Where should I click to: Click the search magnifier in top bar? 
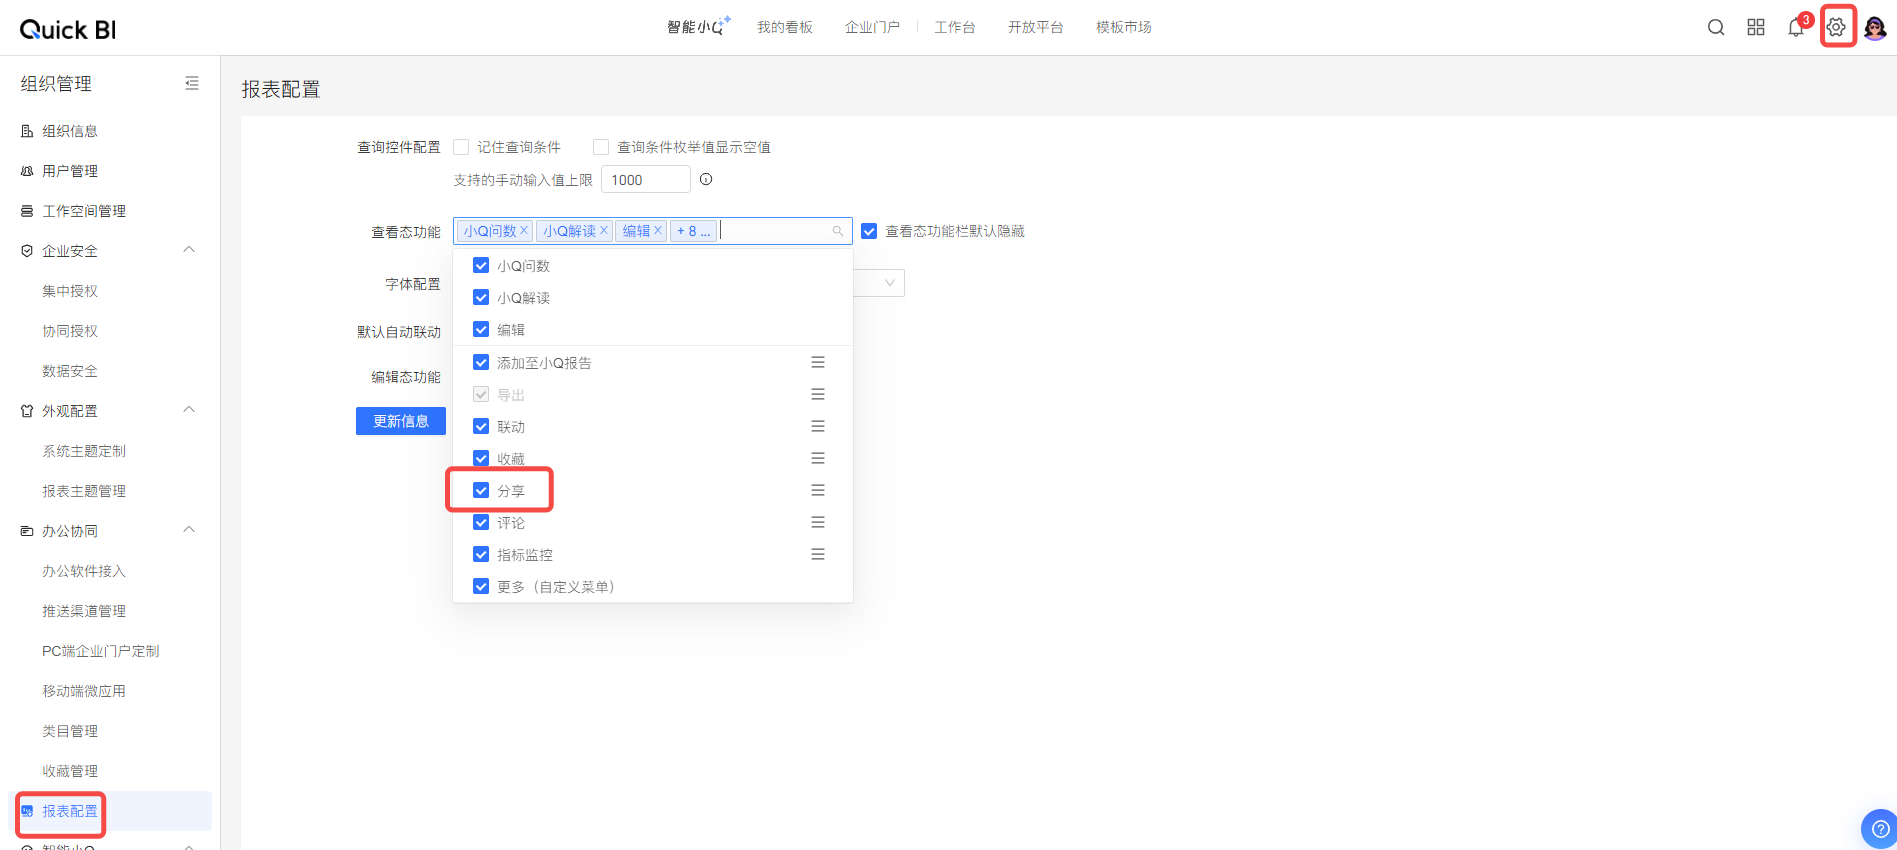point(1716,27)
